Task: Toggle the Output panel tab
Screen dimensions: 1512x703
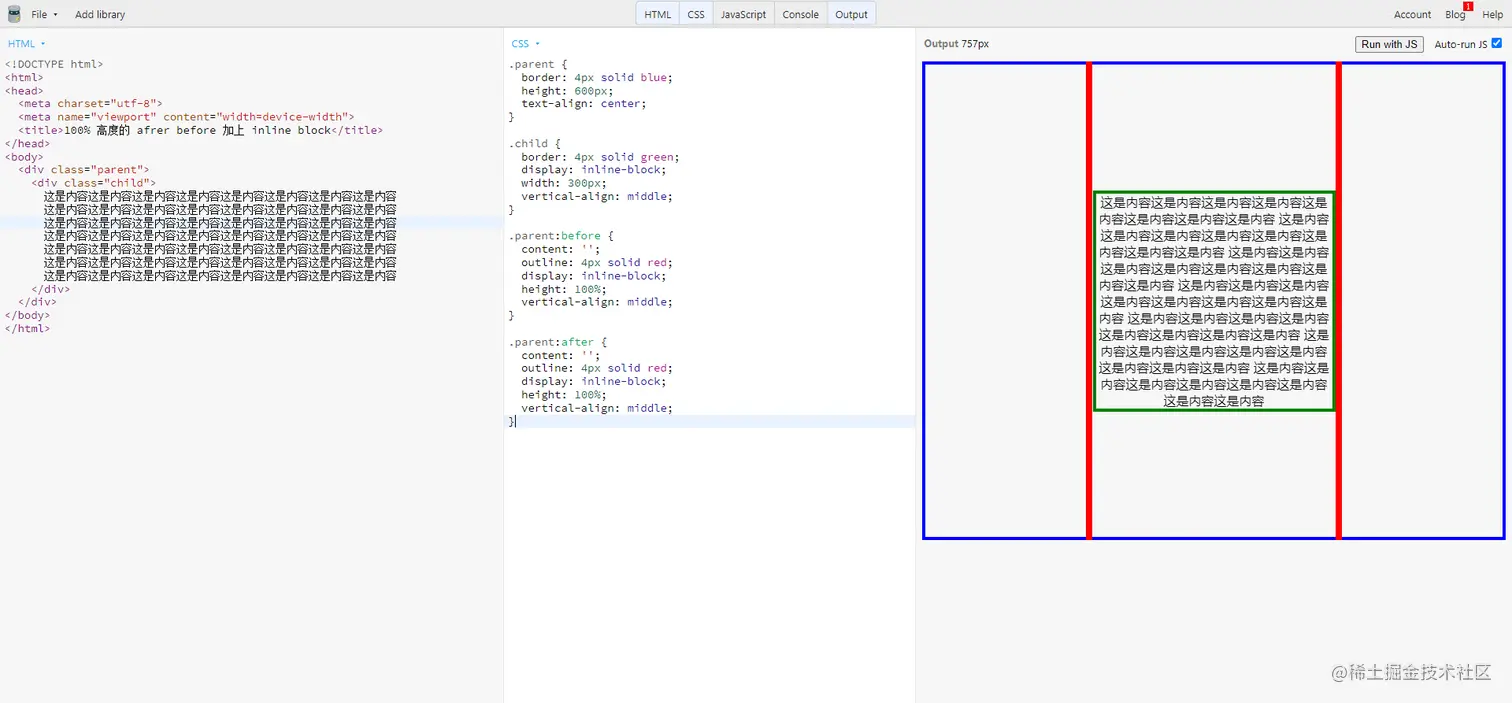Action: [852, 14]
